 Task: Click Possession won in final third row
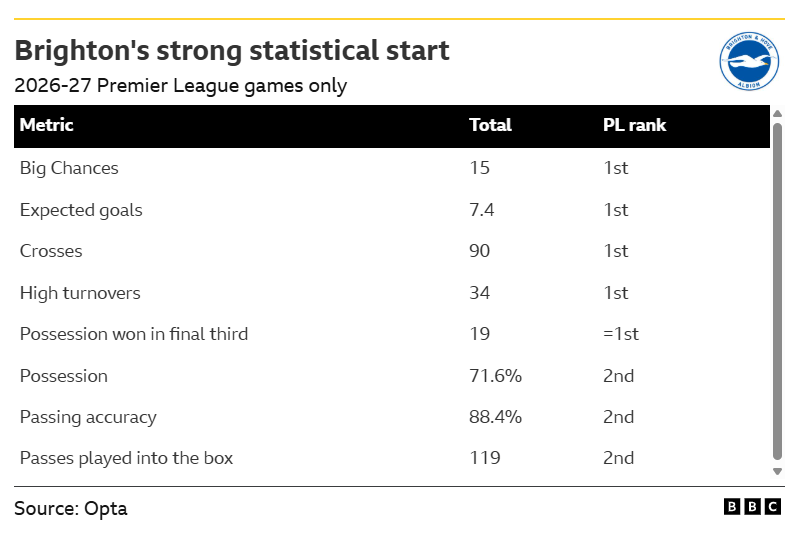click(x=392, y=334)
